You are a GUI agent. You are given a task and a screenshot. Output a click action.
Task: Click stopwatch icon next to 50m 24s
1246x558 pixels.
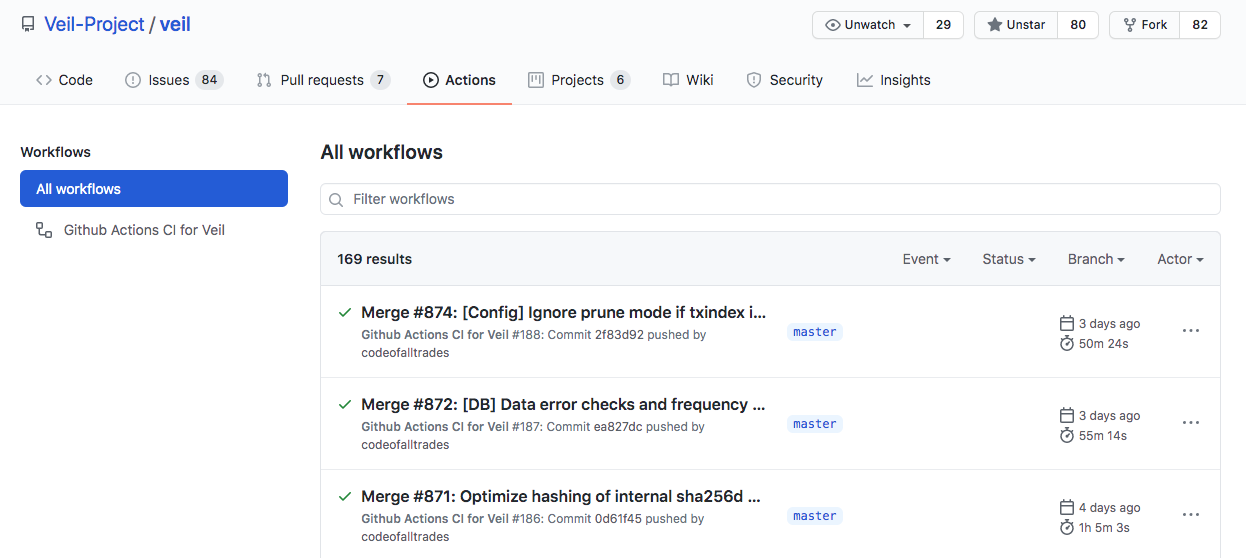1066,343
